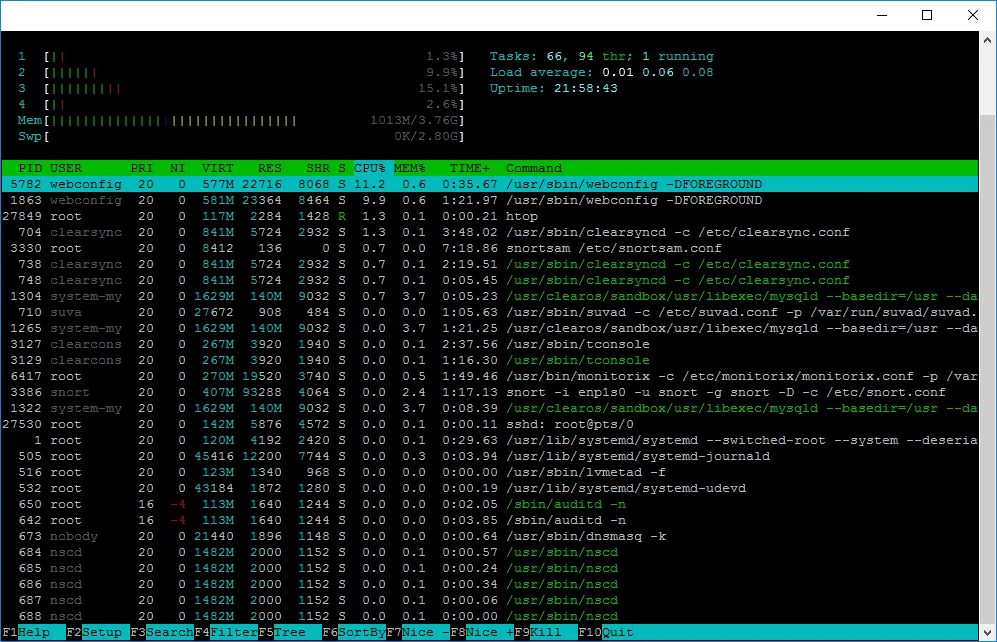997x642 pixels.
Task: Select the suvad process row PID 710
Action: [490, 312]
